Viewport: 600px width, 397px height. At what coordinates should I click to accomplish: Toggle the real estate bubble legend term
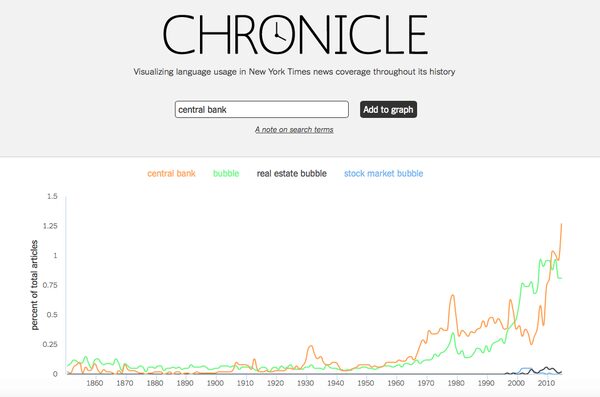click(292, 173)
